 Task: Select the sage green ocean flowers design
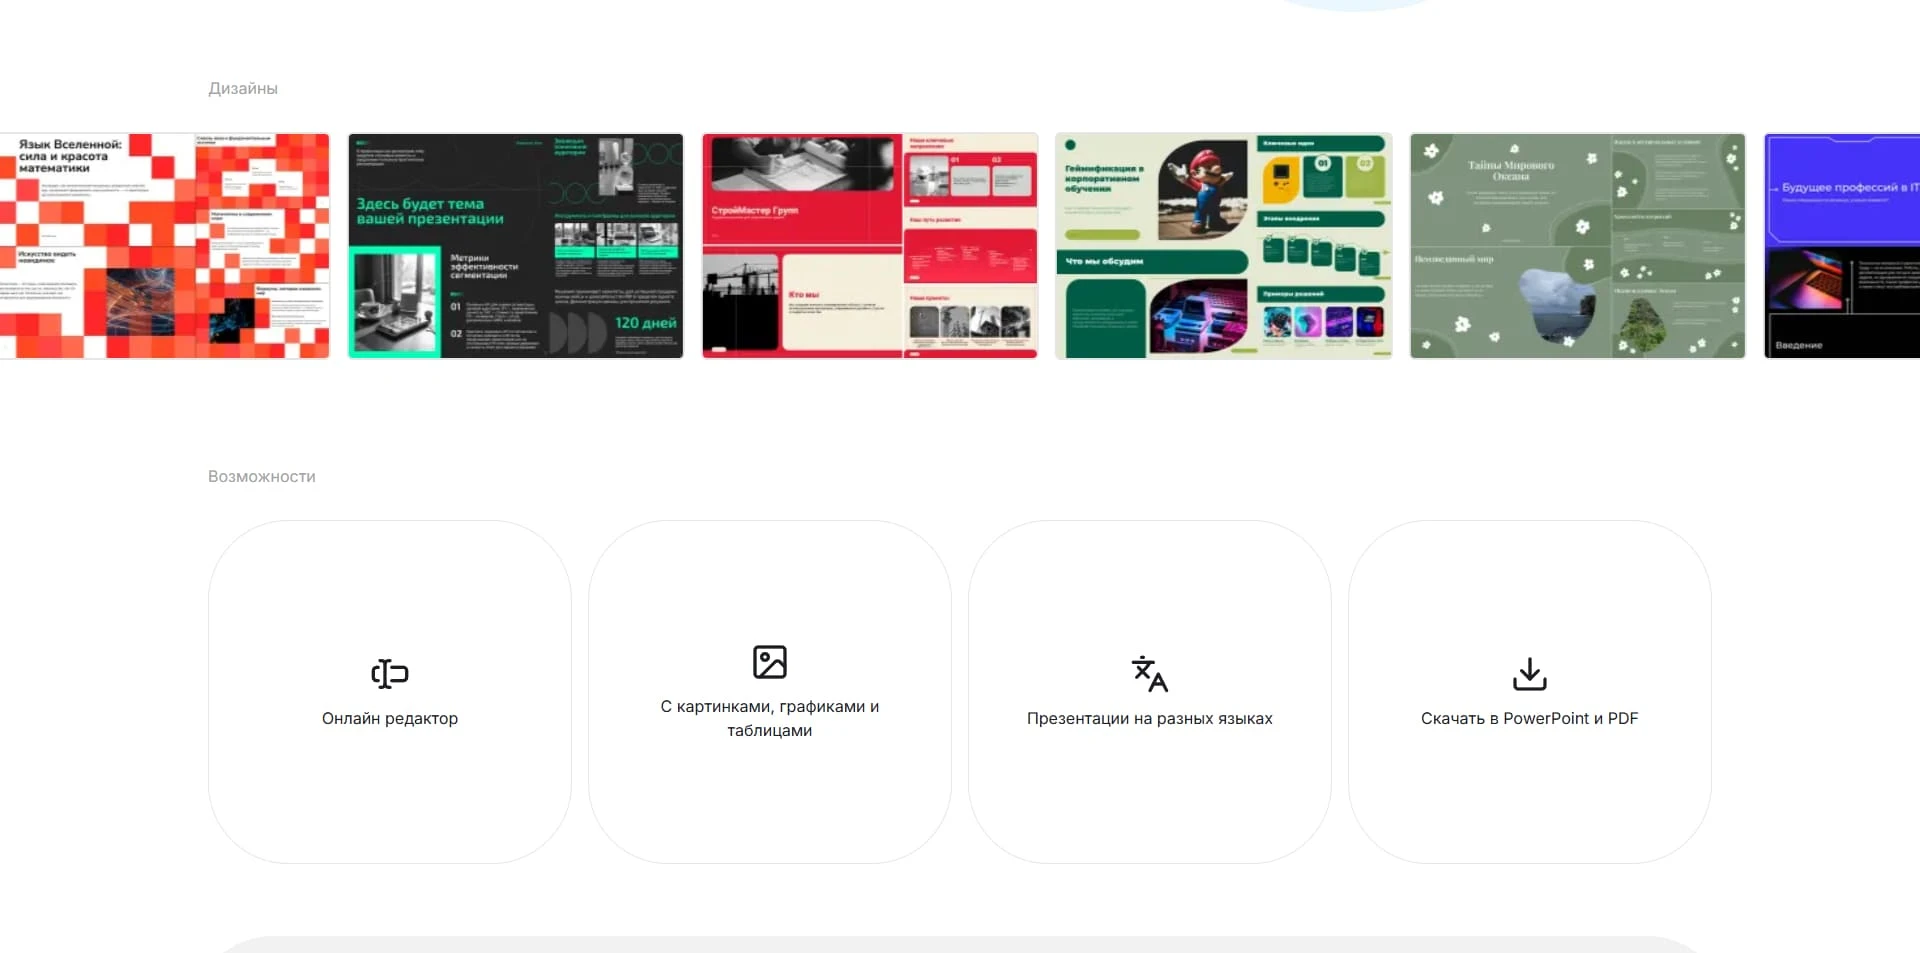point(1577,246)
